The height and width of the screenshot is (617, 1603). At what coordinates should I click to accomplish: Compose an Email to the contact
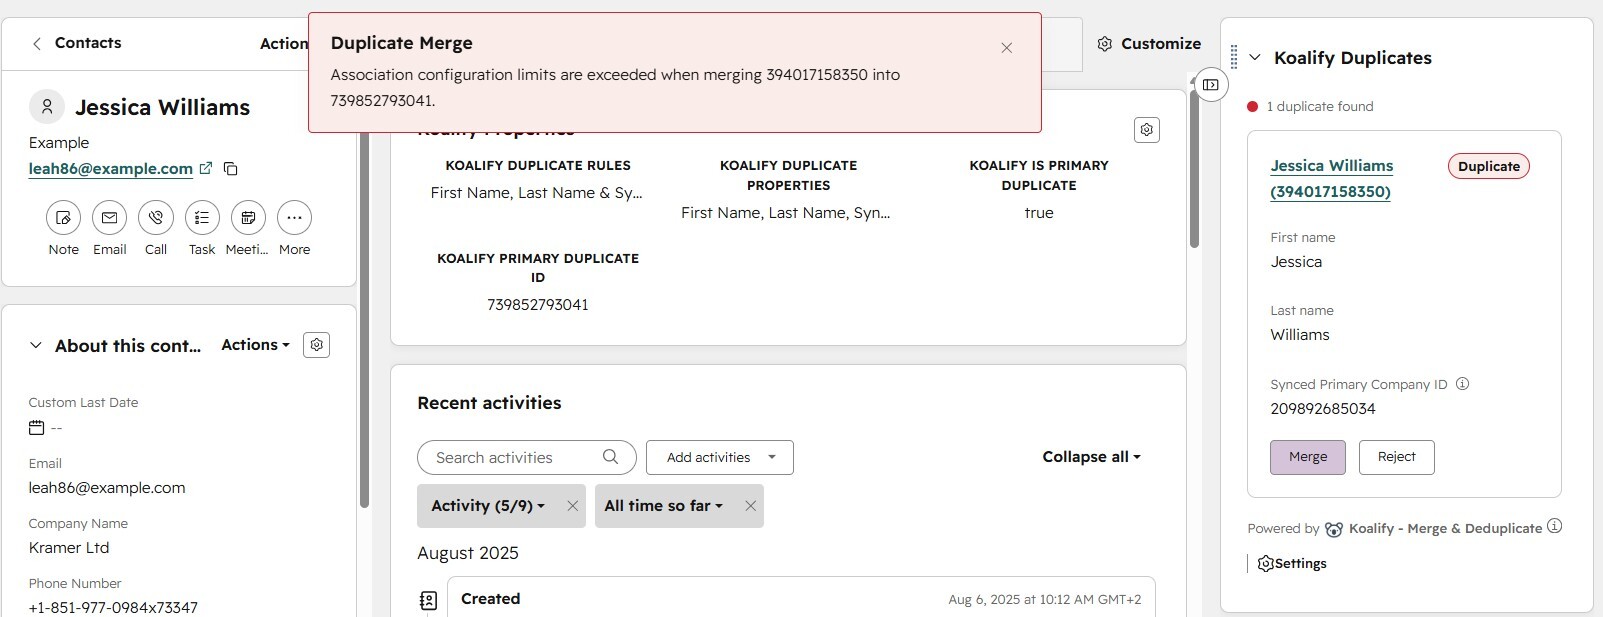point(110,218)
